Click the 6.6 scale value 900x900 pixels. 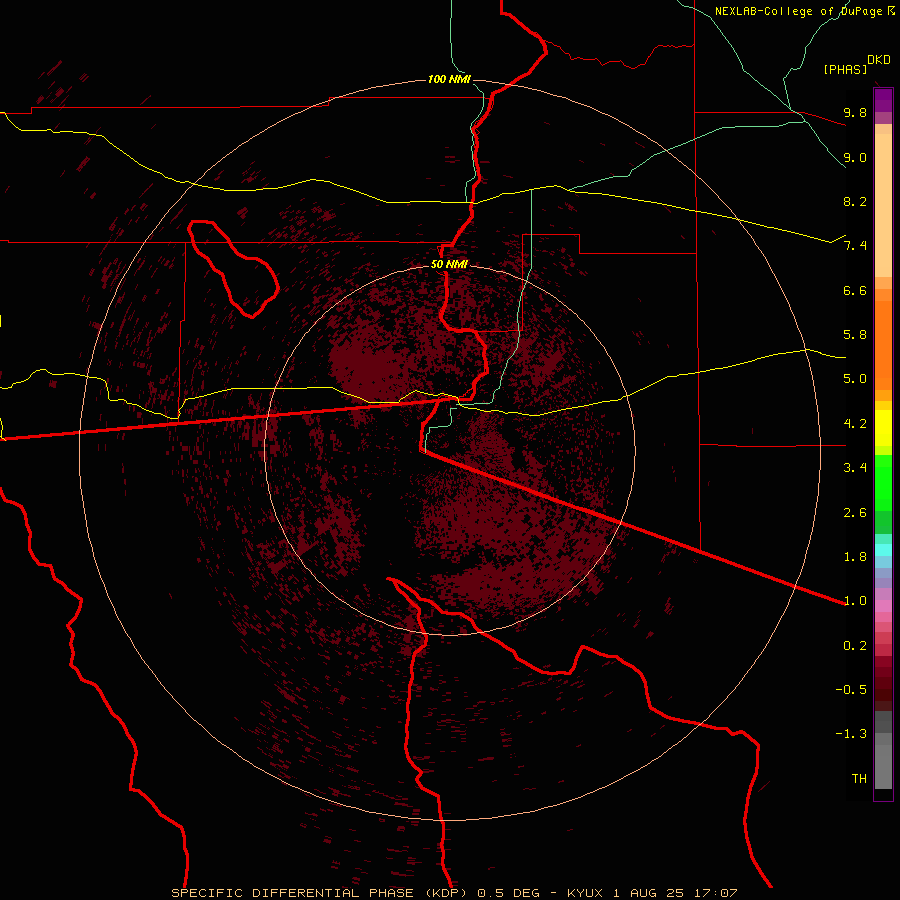point(855,290)
